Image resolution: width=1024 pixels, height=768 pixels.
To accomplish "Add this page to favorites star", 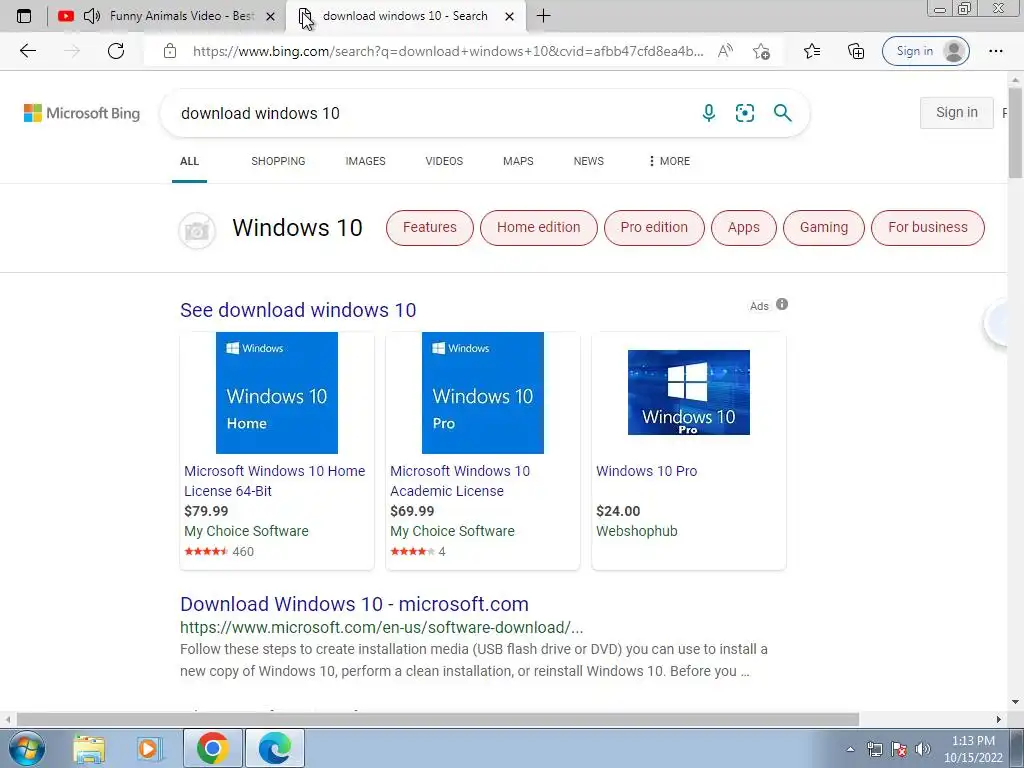I will tap(761, 51).
